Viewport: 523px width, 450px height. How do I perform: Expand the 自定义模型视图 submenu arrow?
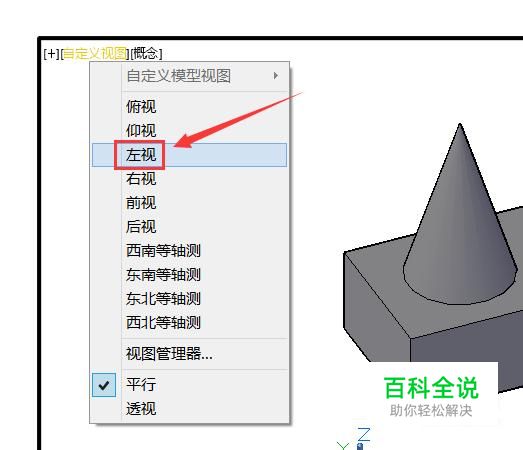[276, 76]
